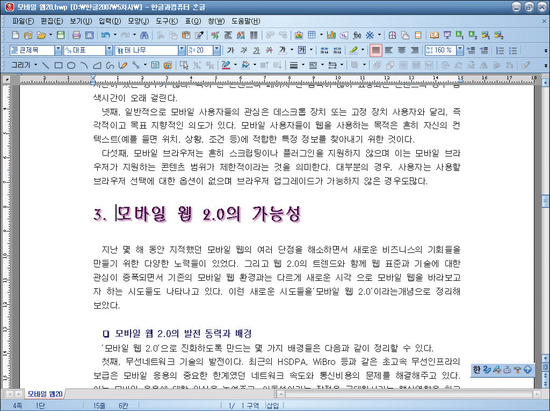Open the 파일(F) menu
This screenshot has width=550, height=411.
click(23, 21)
